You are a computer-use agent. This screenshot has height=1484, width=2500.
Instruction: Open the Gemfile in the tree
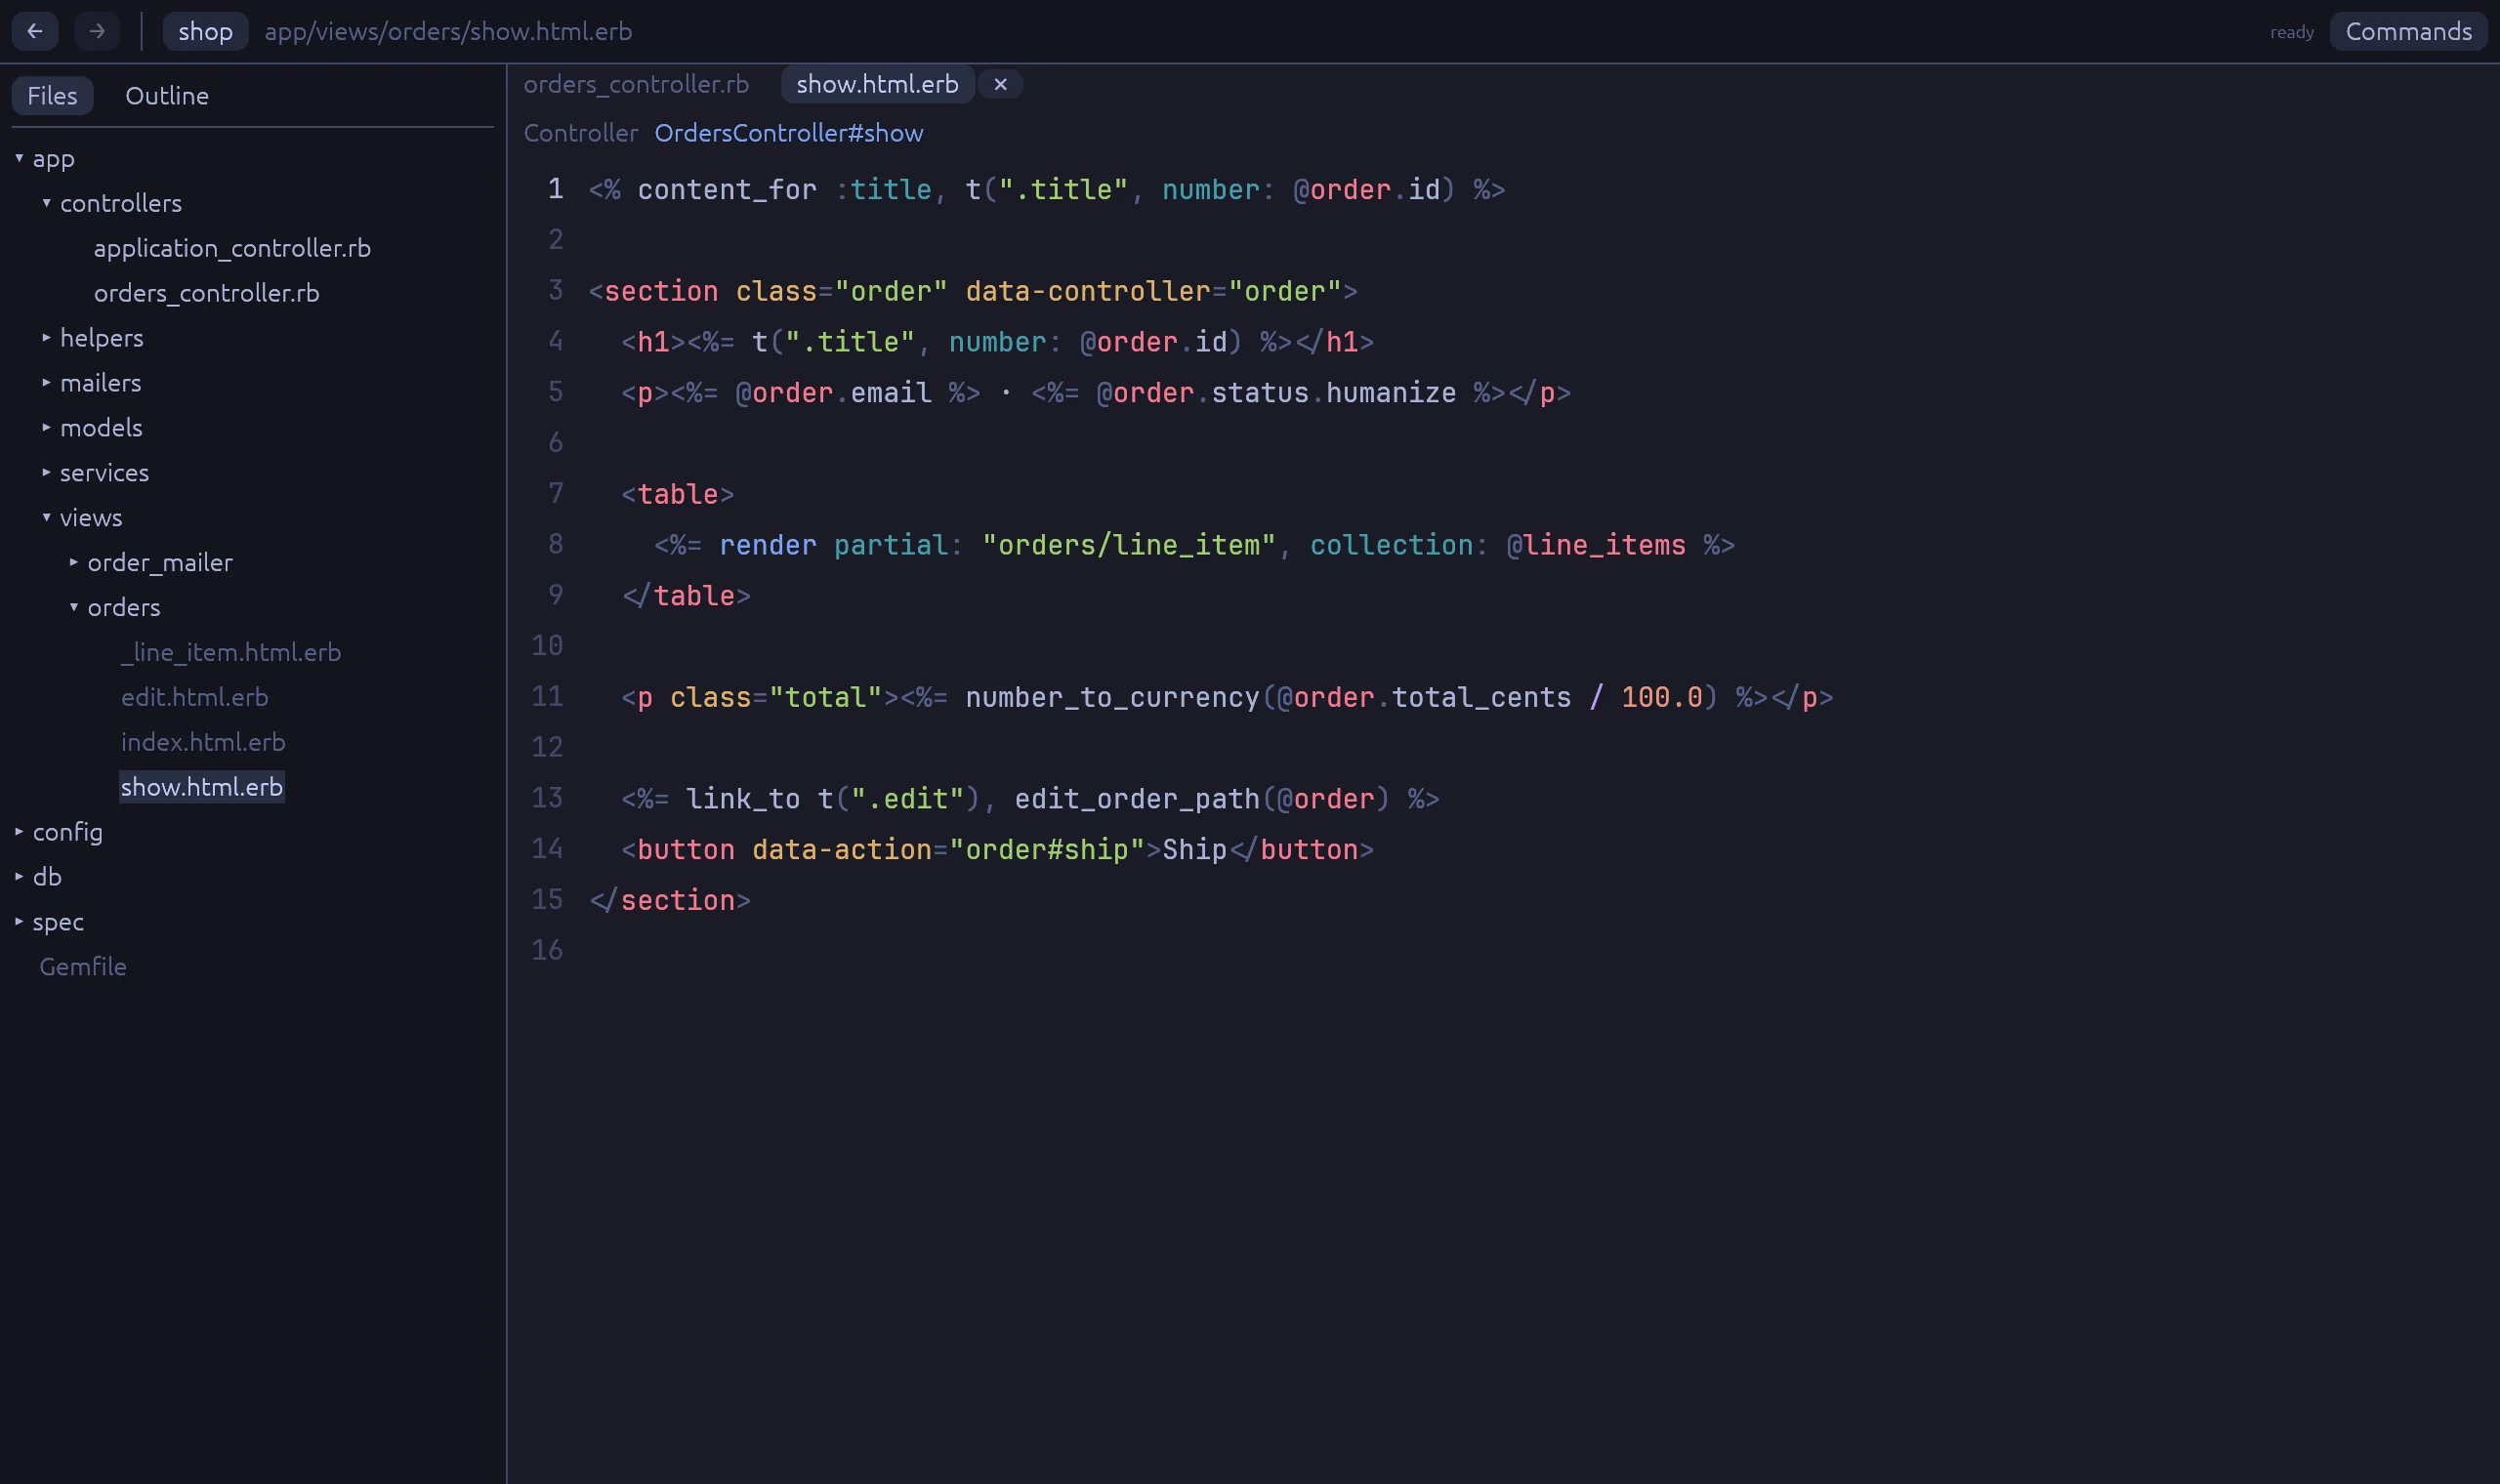(83, 967)
